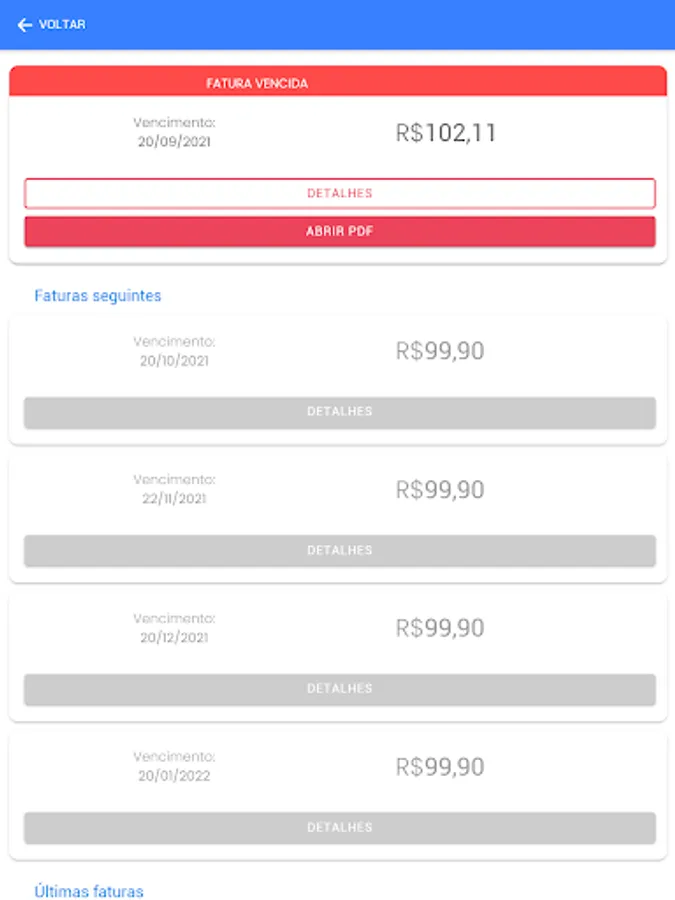
Task: Select the red FATURA VENCIDA banner
Action: pyautogui.click(x=337, y=83)
